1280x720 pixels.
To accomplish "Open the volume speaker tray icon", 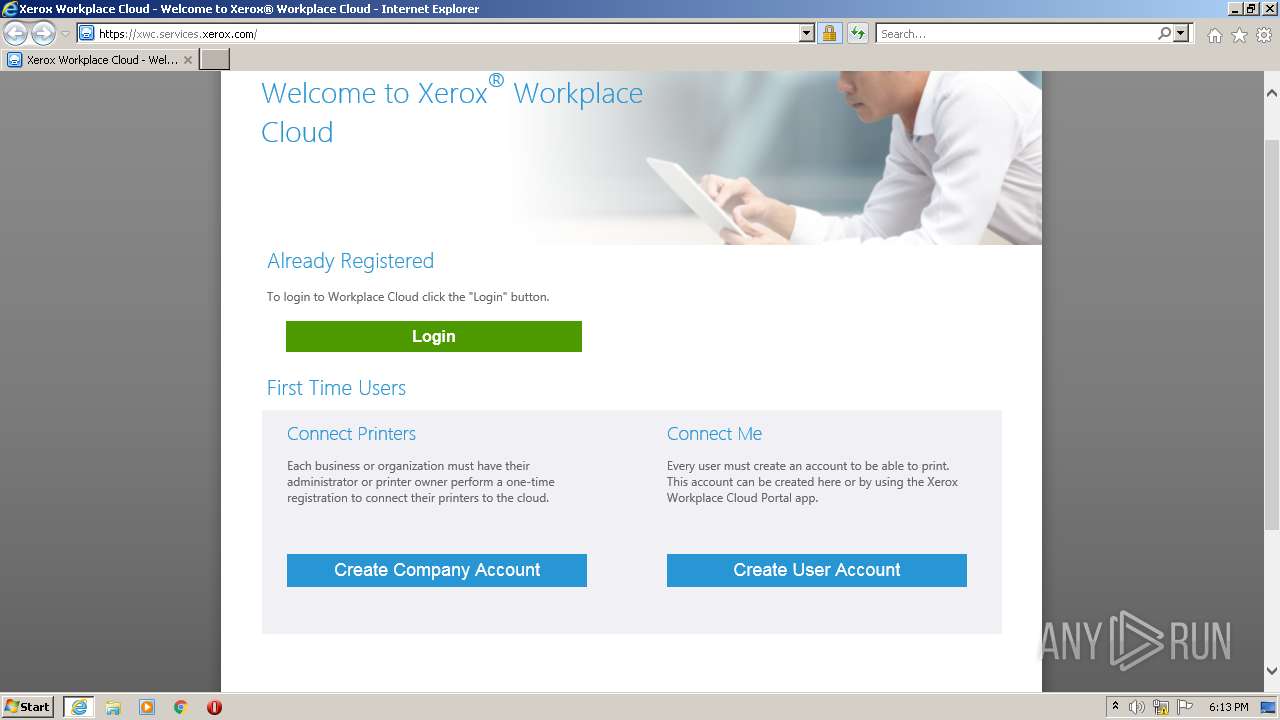I will click(x=1137, y=707).
